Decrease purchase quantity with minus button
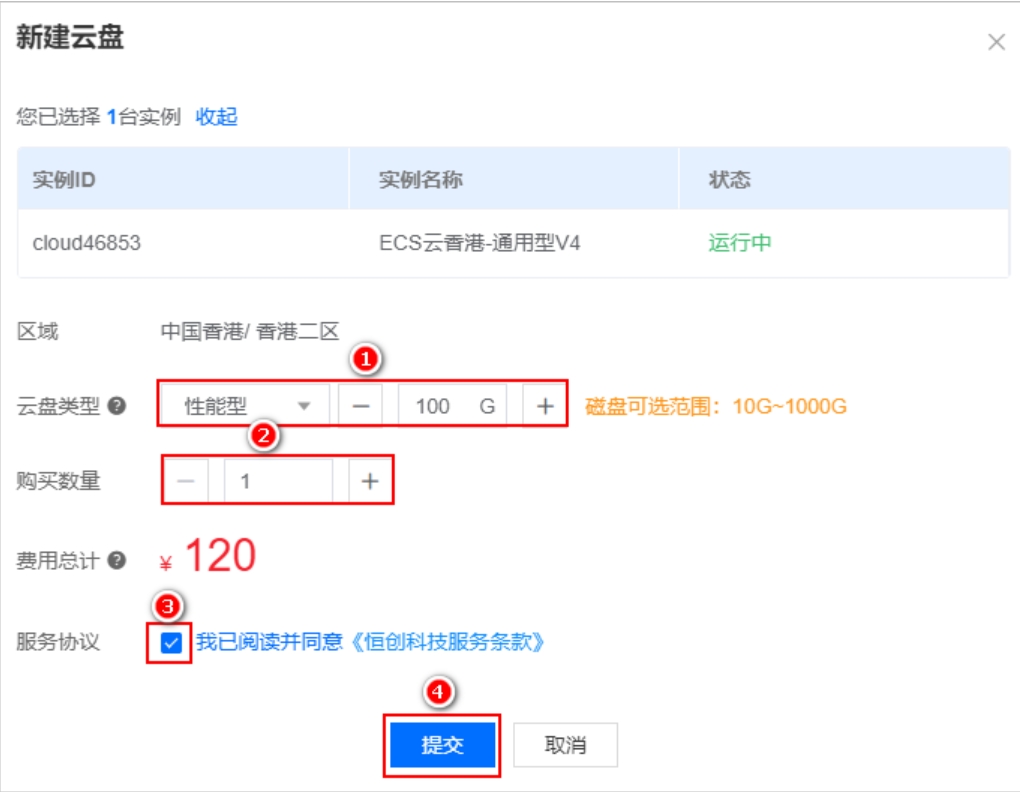Screen dimensions: 1020x792 tap(186, 481)
